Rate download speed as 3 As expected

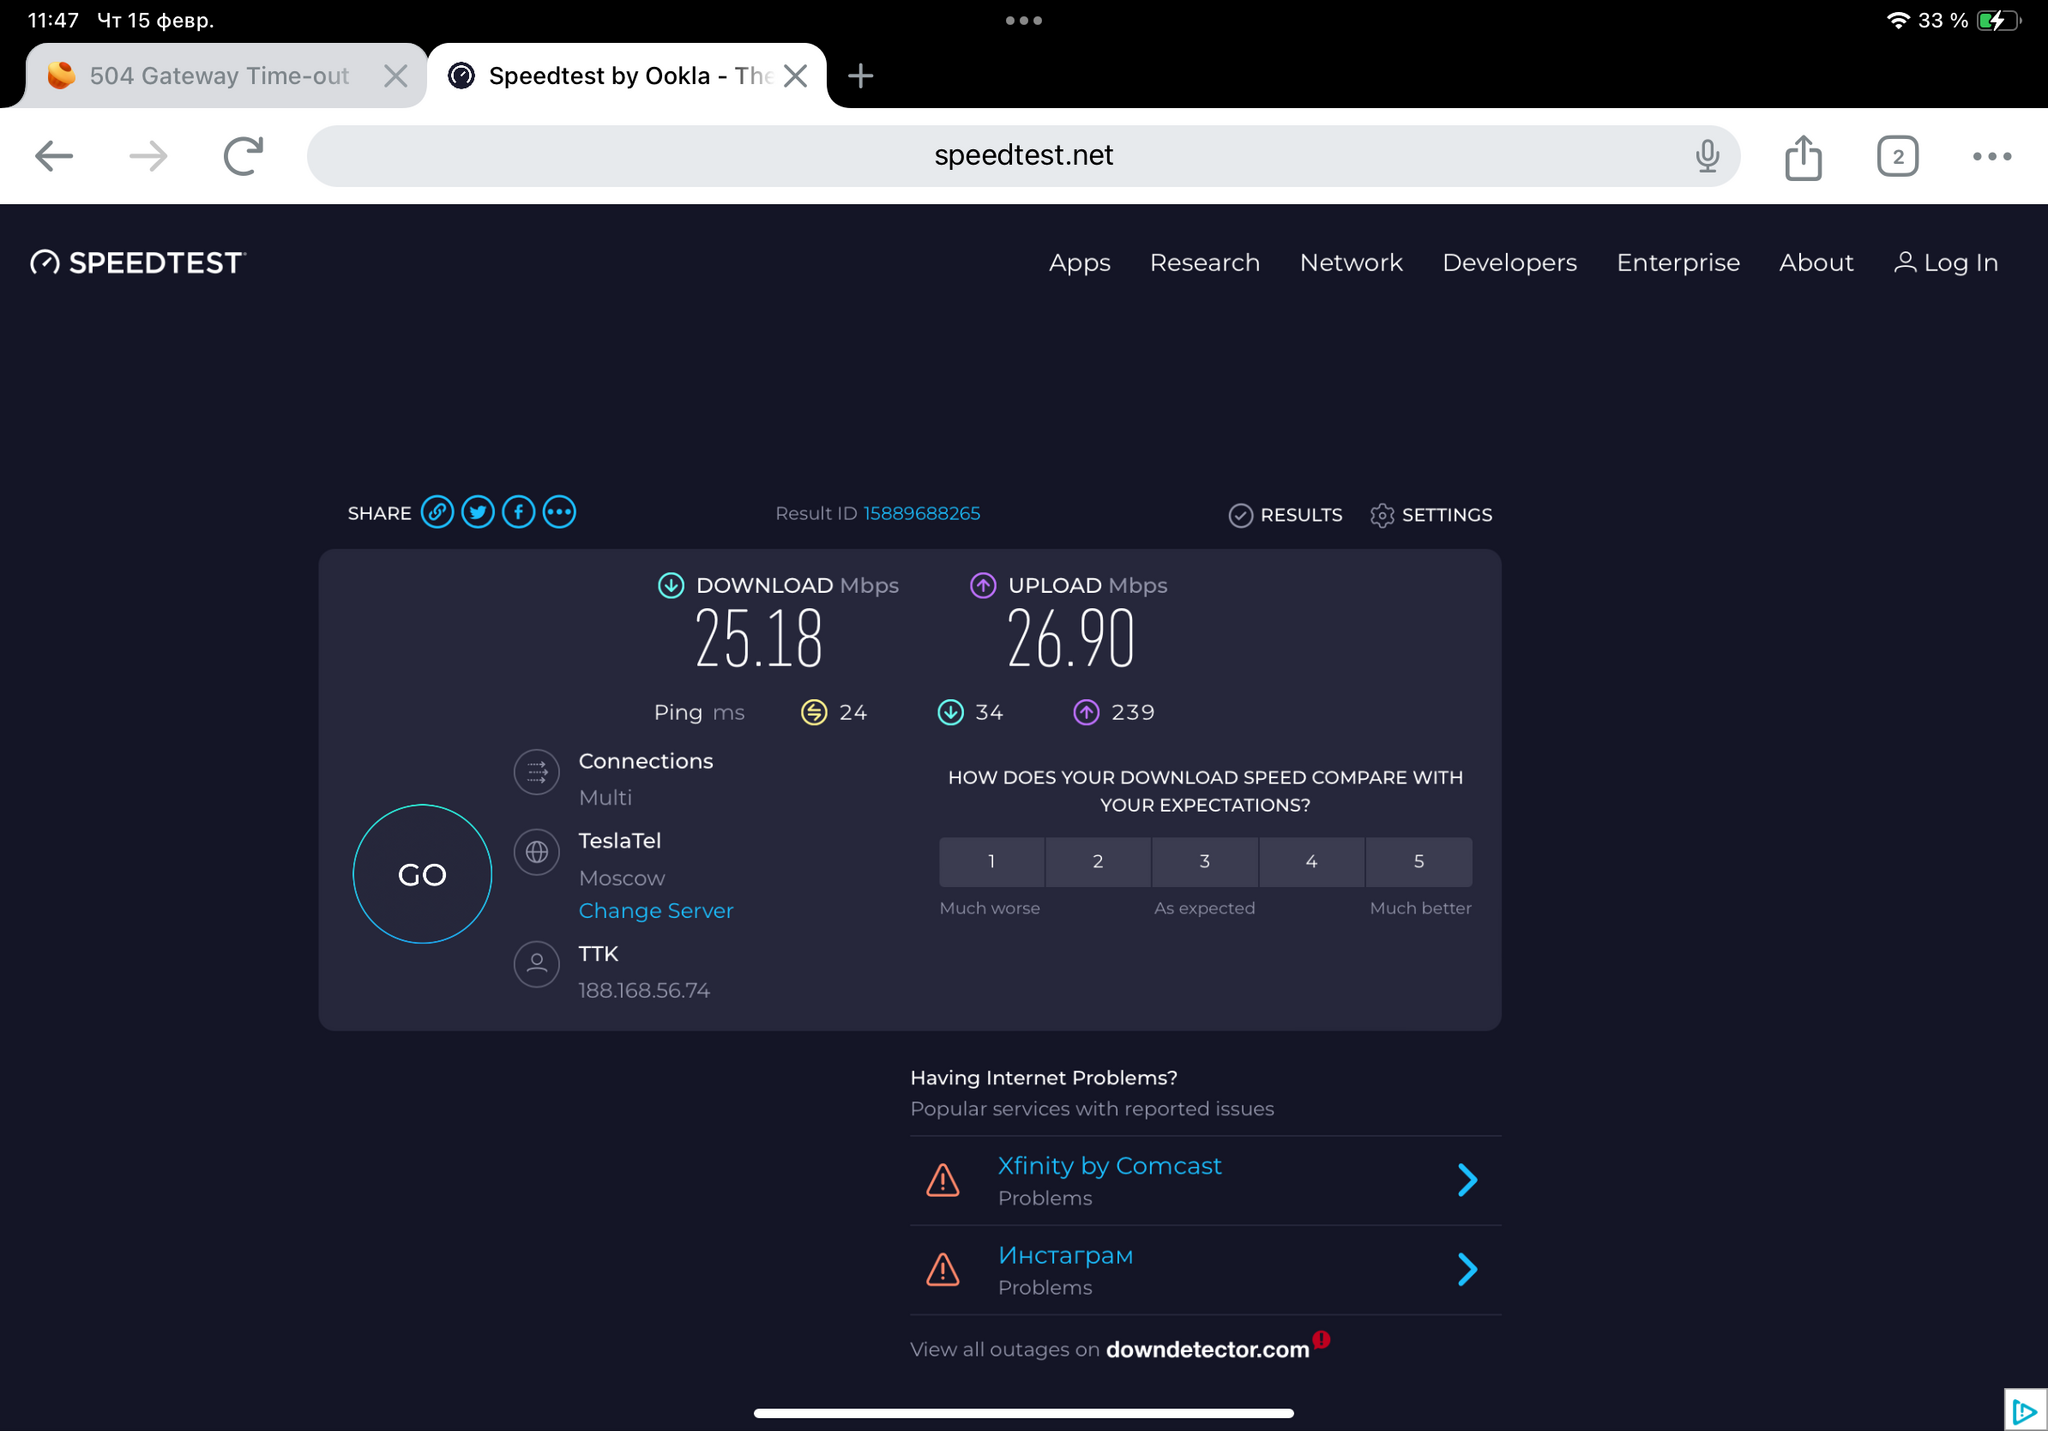coord(1205,861)
